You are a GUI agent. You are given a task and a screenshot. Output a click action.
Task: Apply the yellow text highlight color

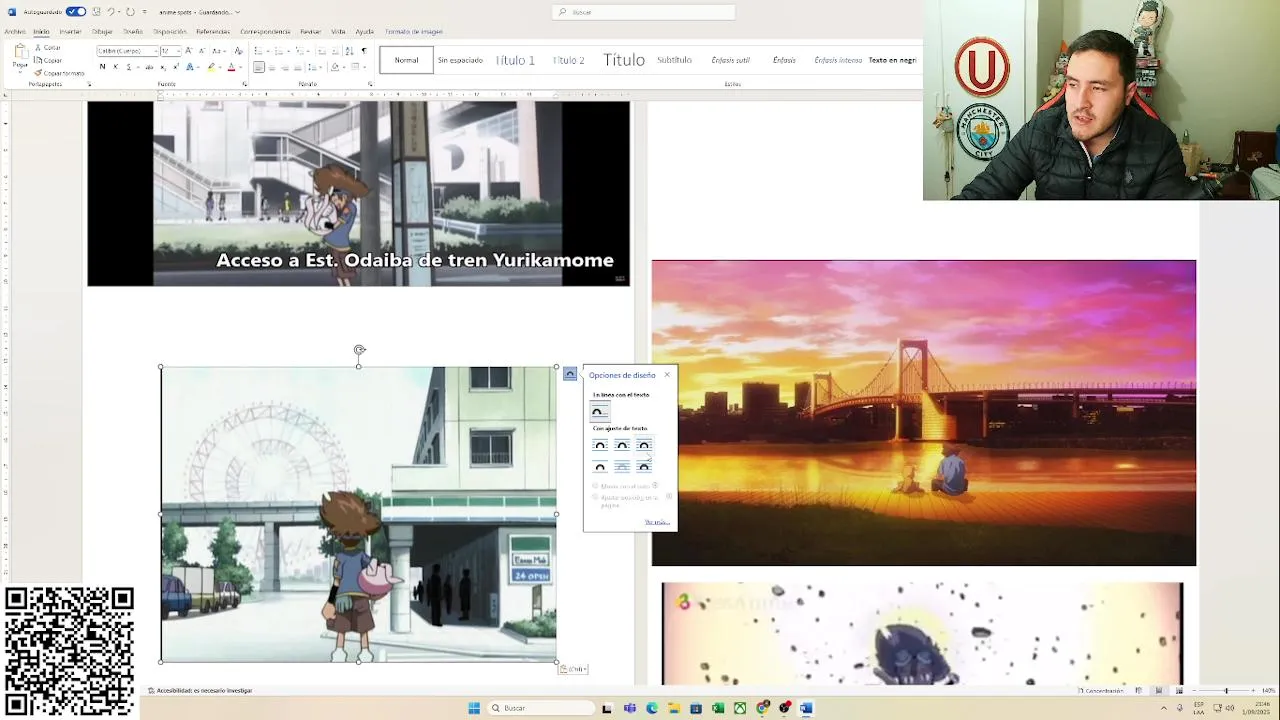(x=211, y=67)
